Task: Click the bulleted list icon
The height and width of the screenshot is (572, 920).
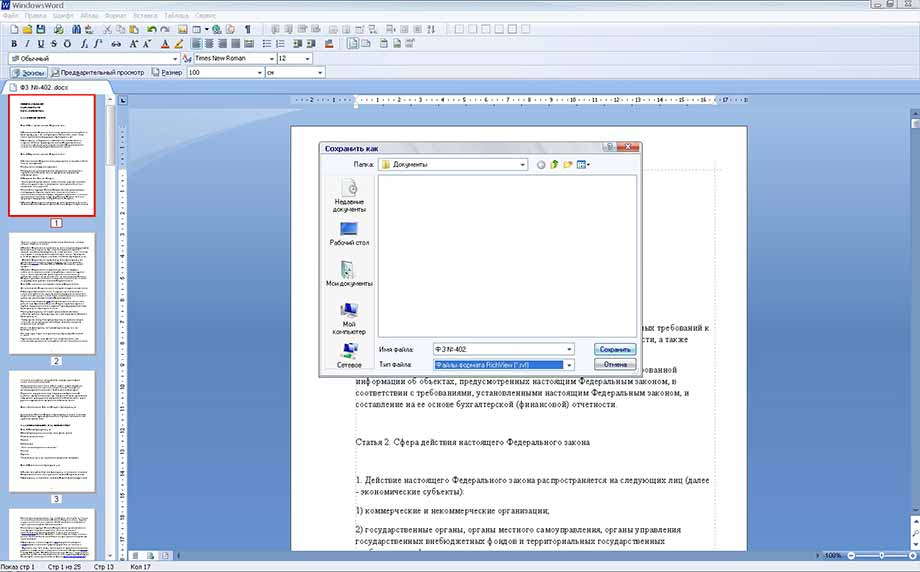Action: pos(267,44)
